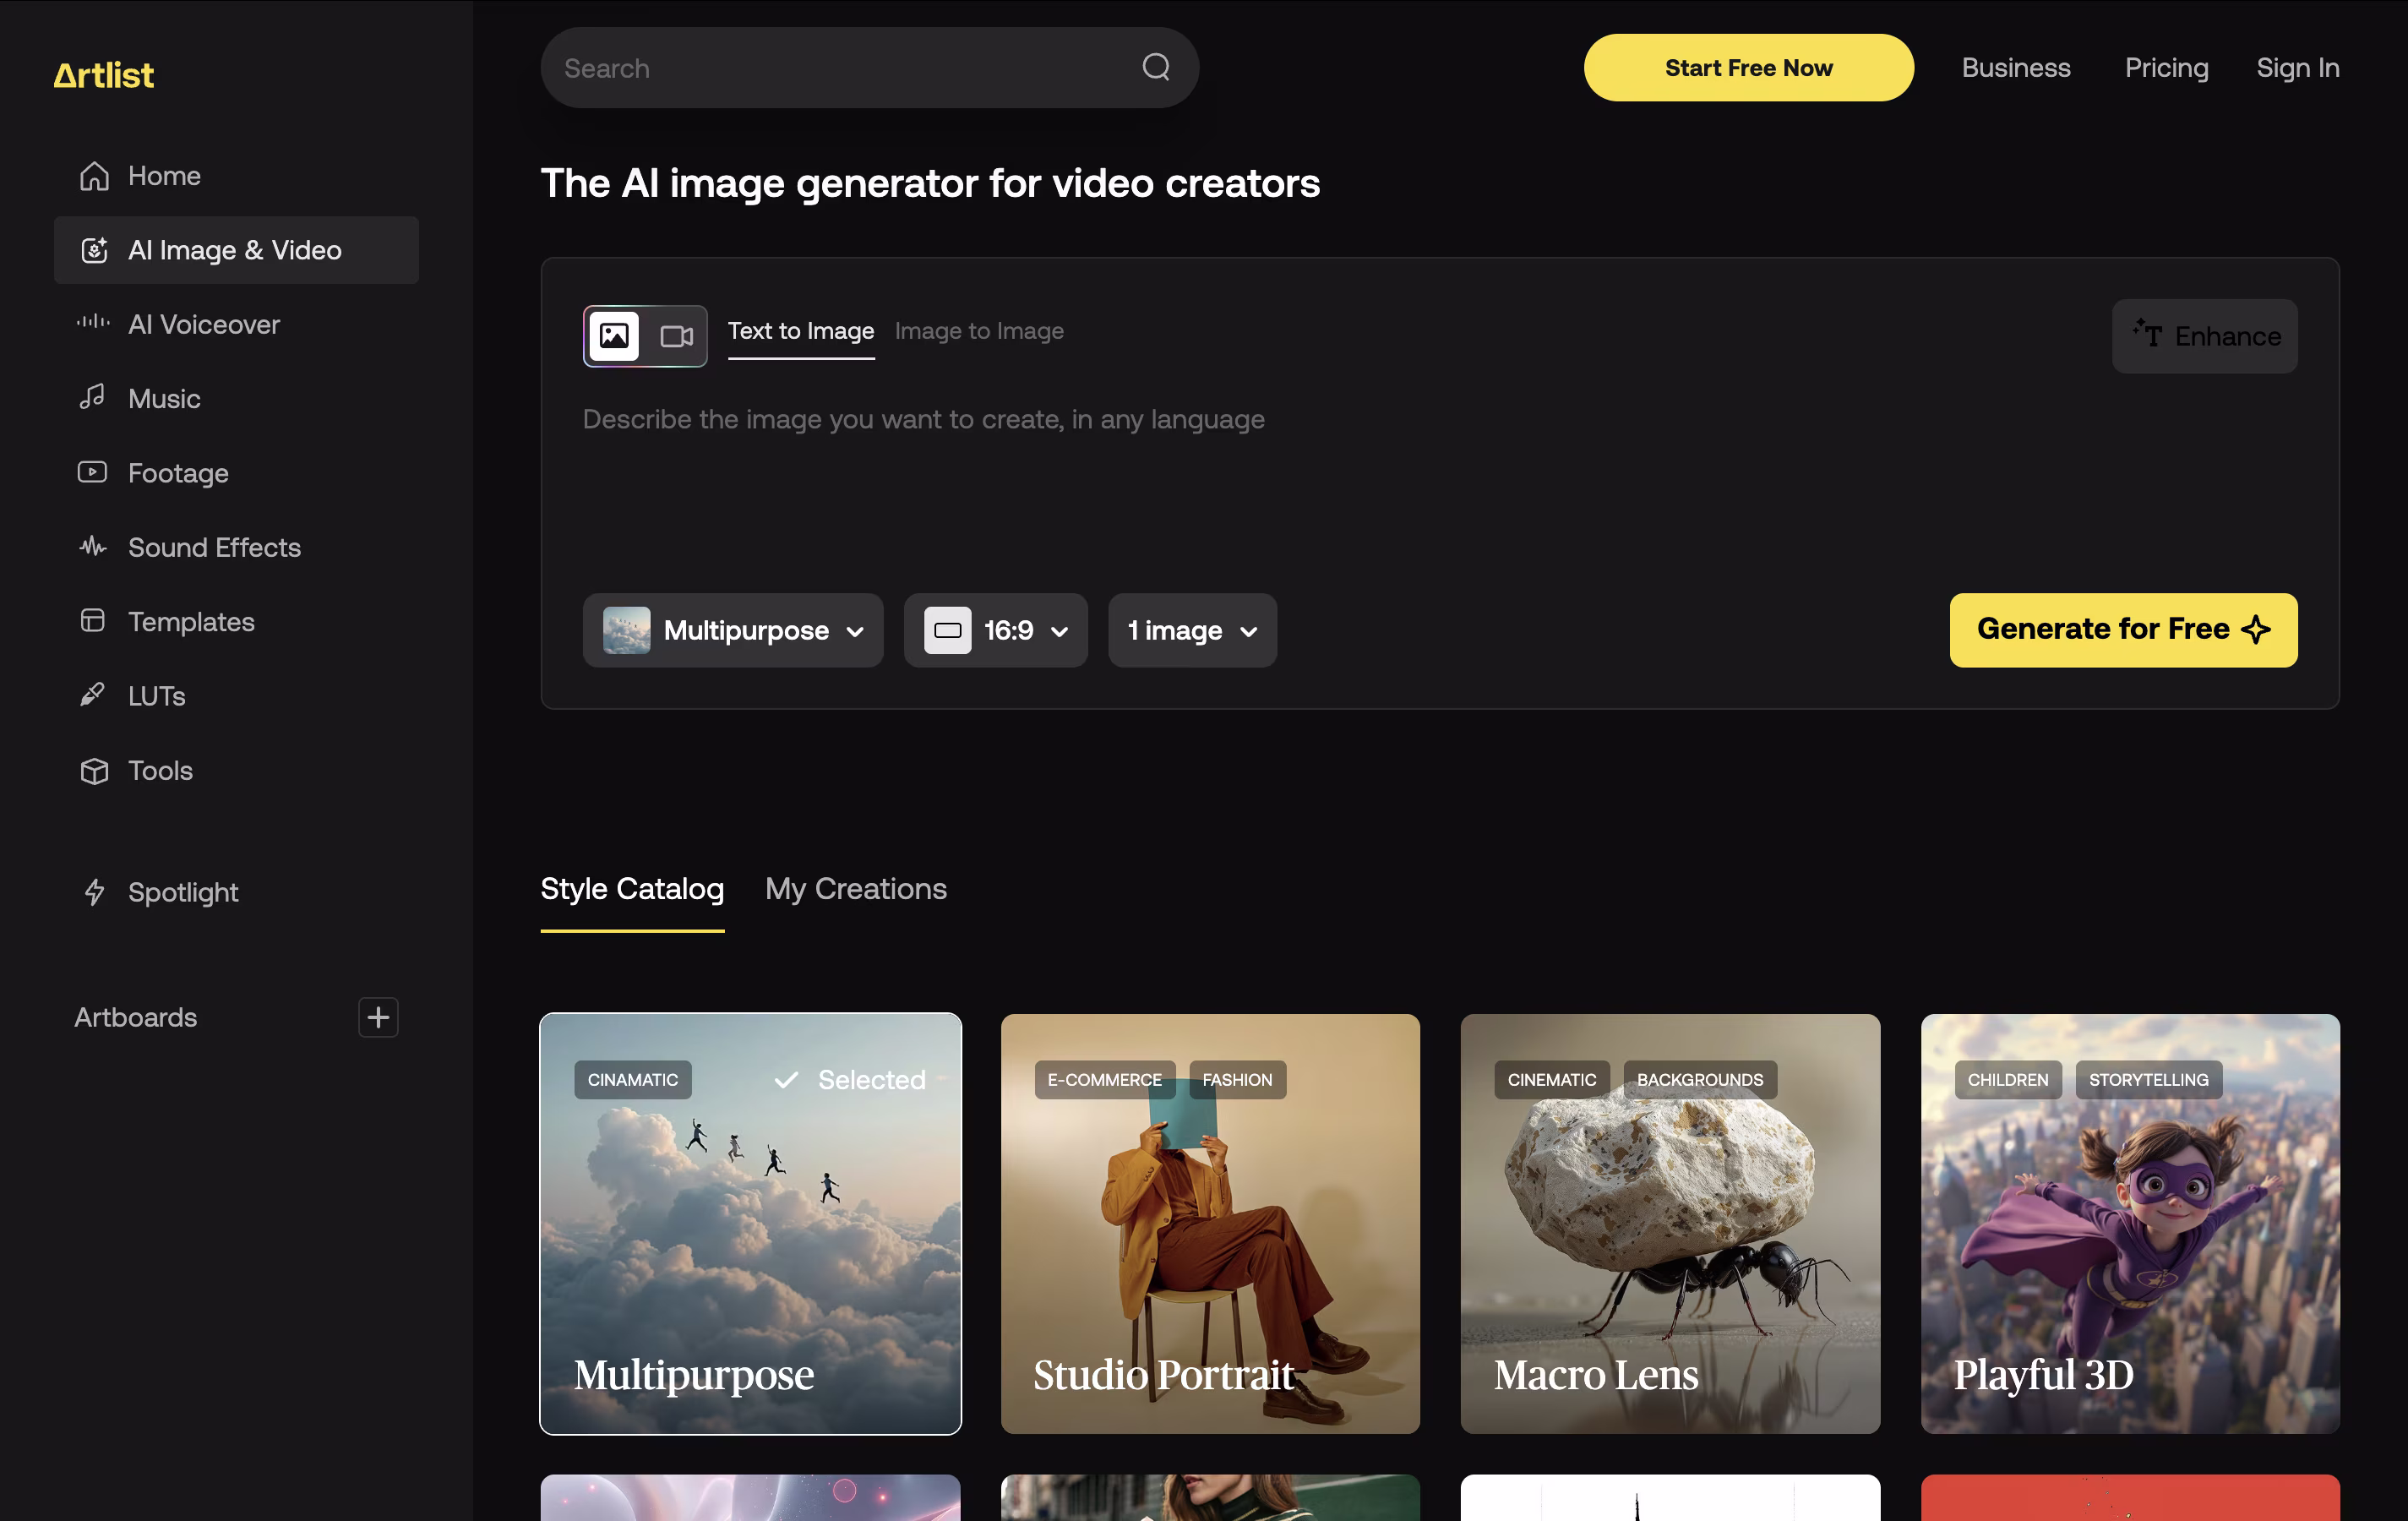This screenshot has width=2408, height=1521.
Task: Click the checkmark on the Selected badge
Action: tap(787, 1080)
